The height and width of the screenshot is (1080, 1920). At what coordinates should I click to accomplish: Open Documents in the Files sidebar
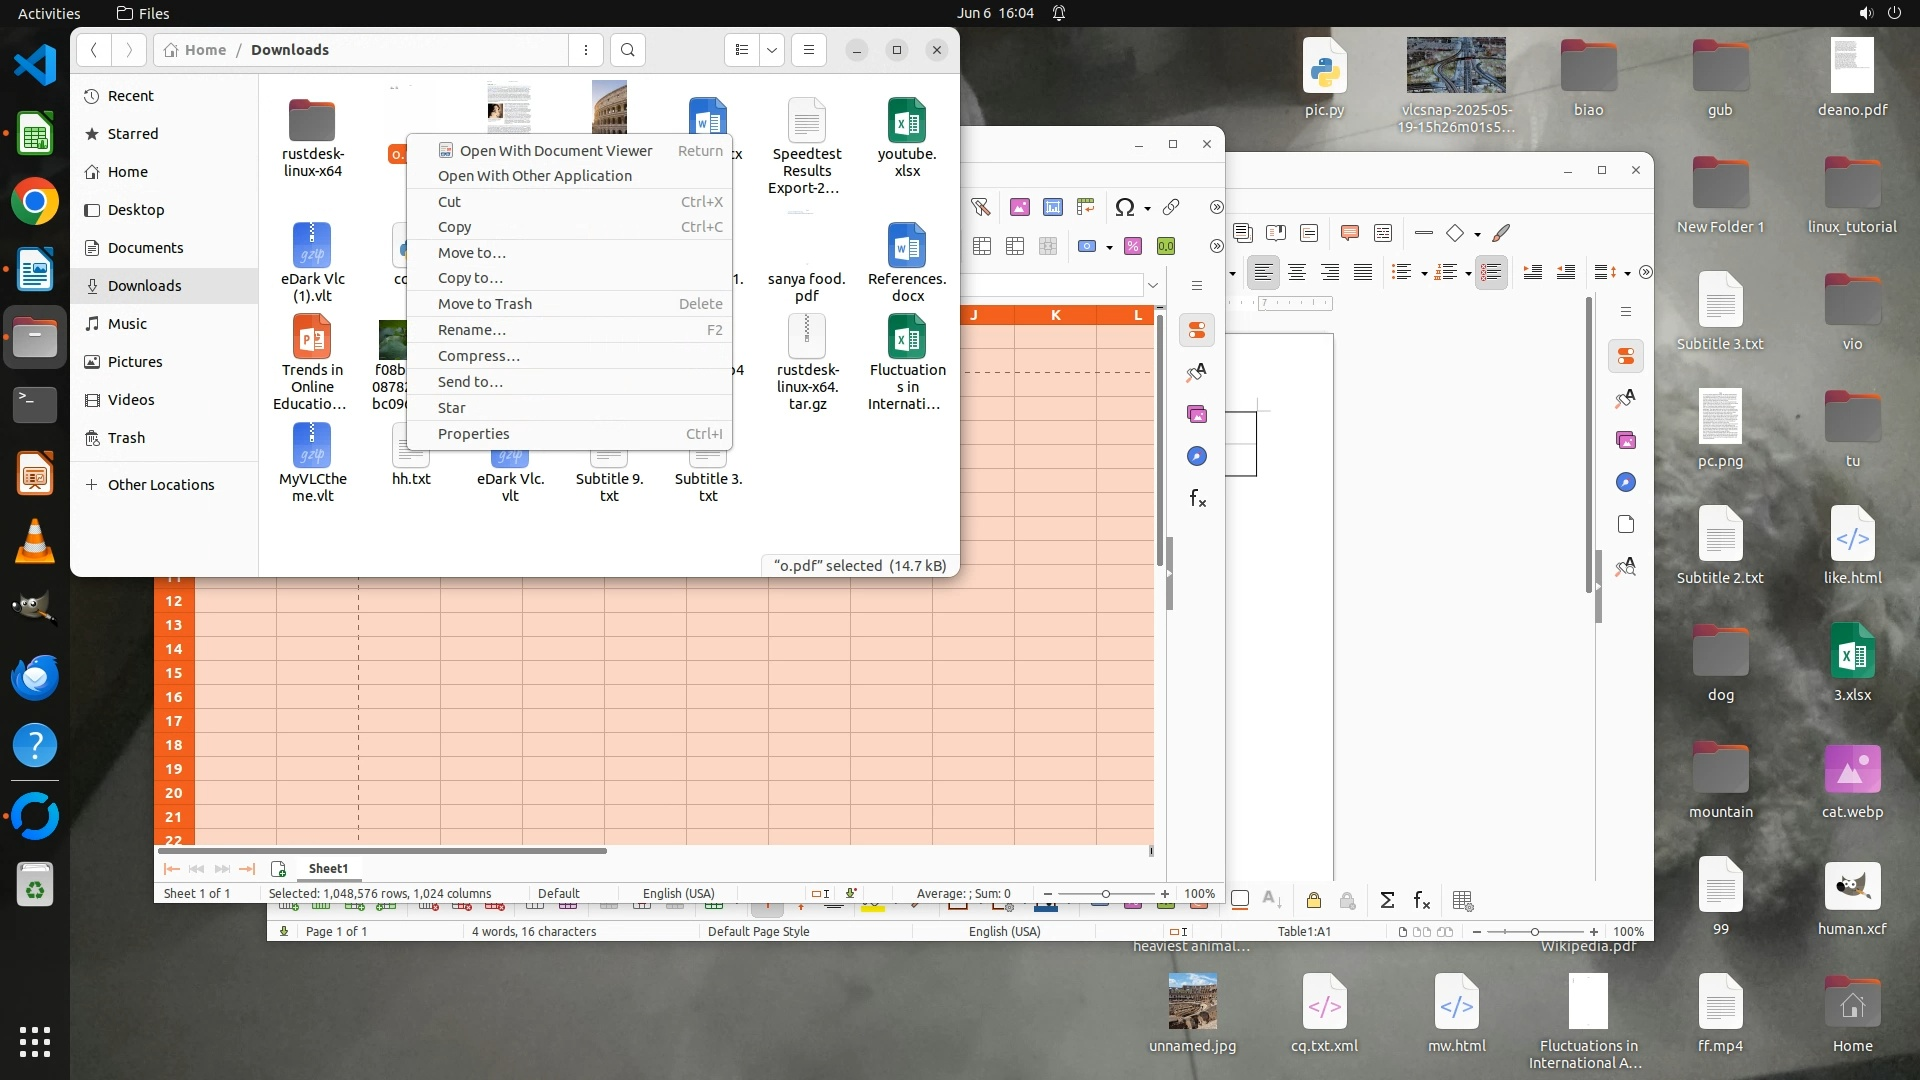[x=145, y=248]
